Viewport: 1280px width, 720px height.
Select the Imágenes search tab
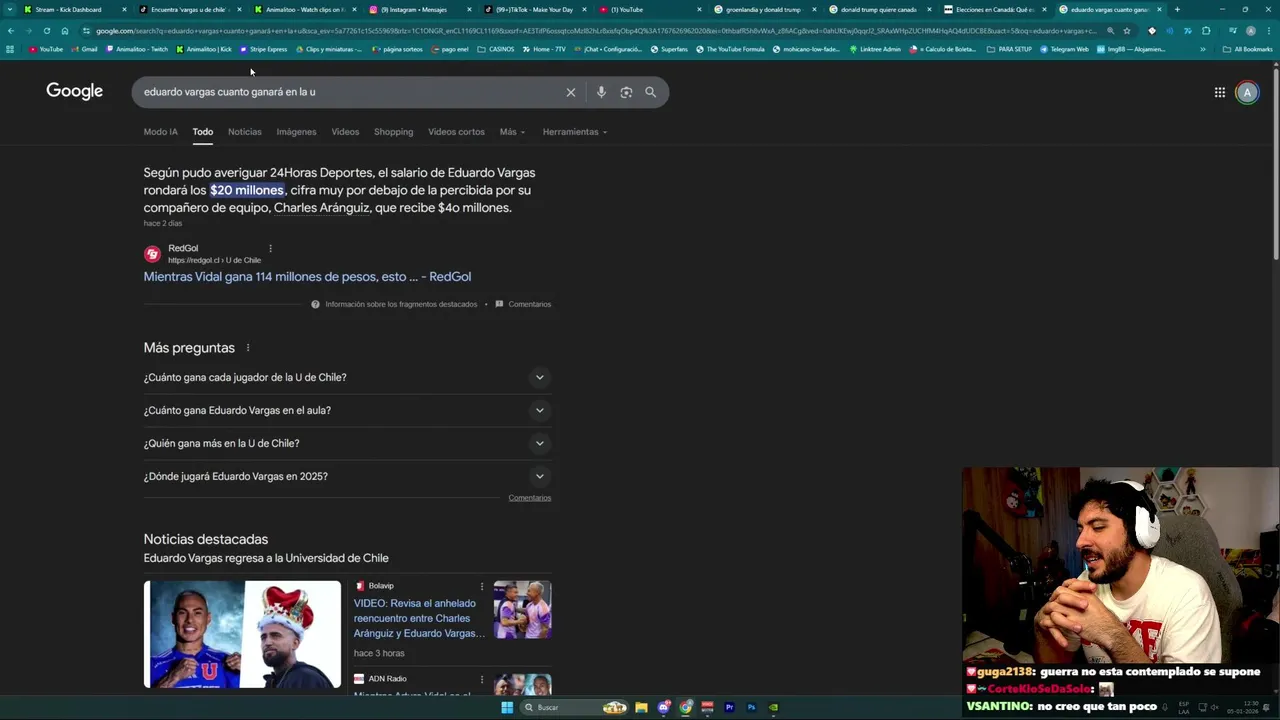[296, 132]
